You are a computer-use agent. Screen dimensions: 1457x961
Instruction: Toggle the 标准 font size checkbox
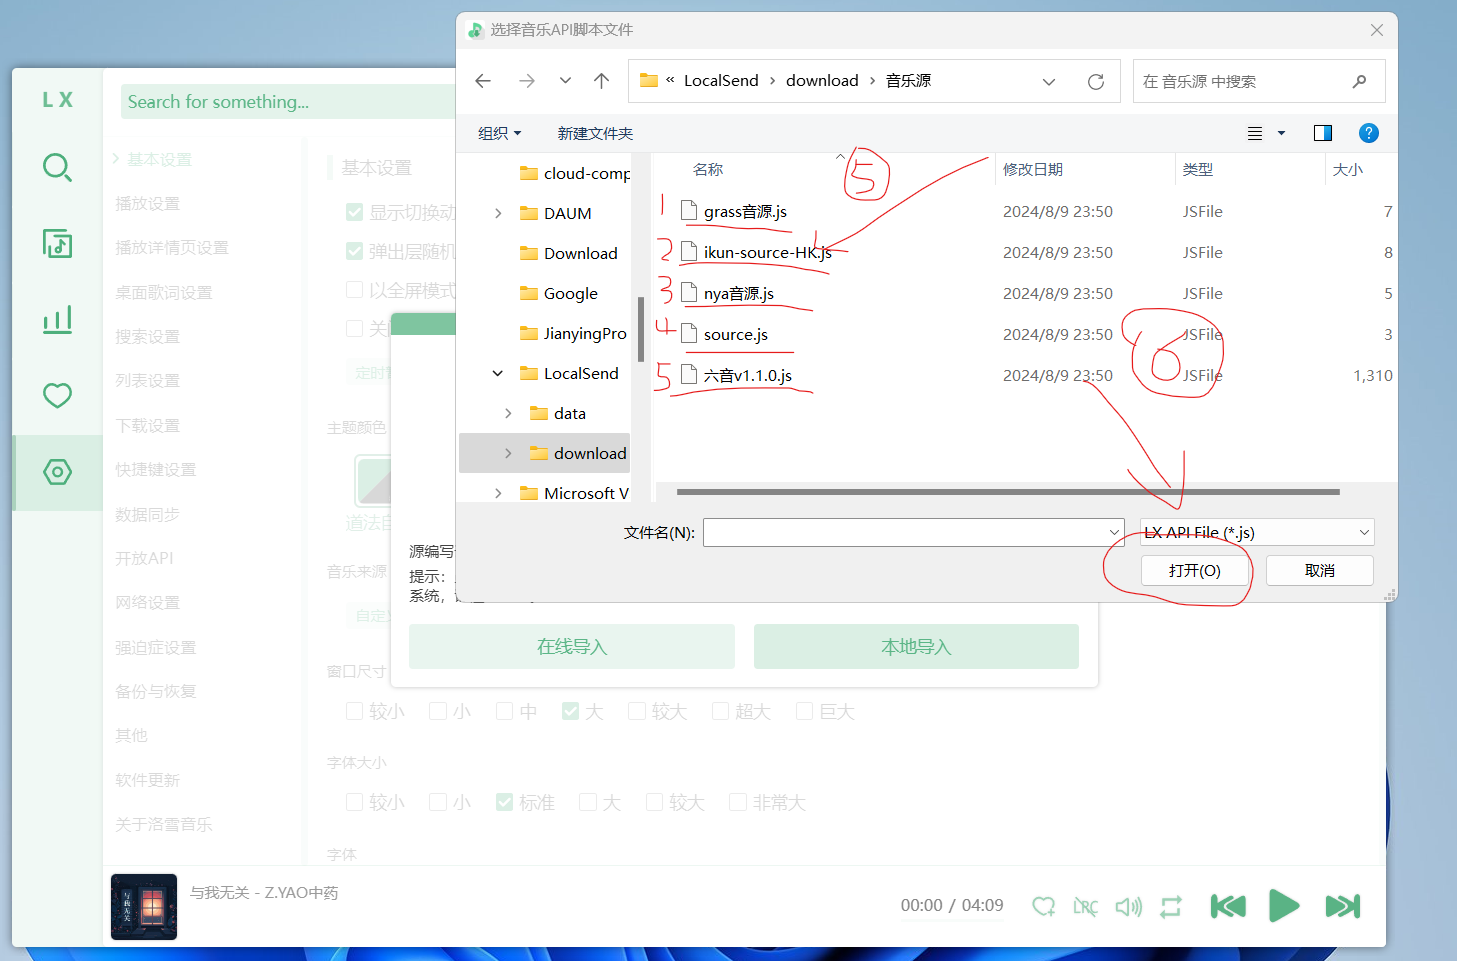coord(505,802)
